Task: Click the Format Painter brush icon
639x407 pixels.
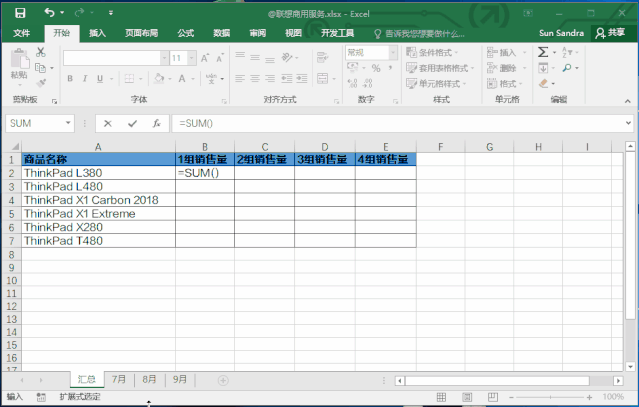Action: [41, 83]
